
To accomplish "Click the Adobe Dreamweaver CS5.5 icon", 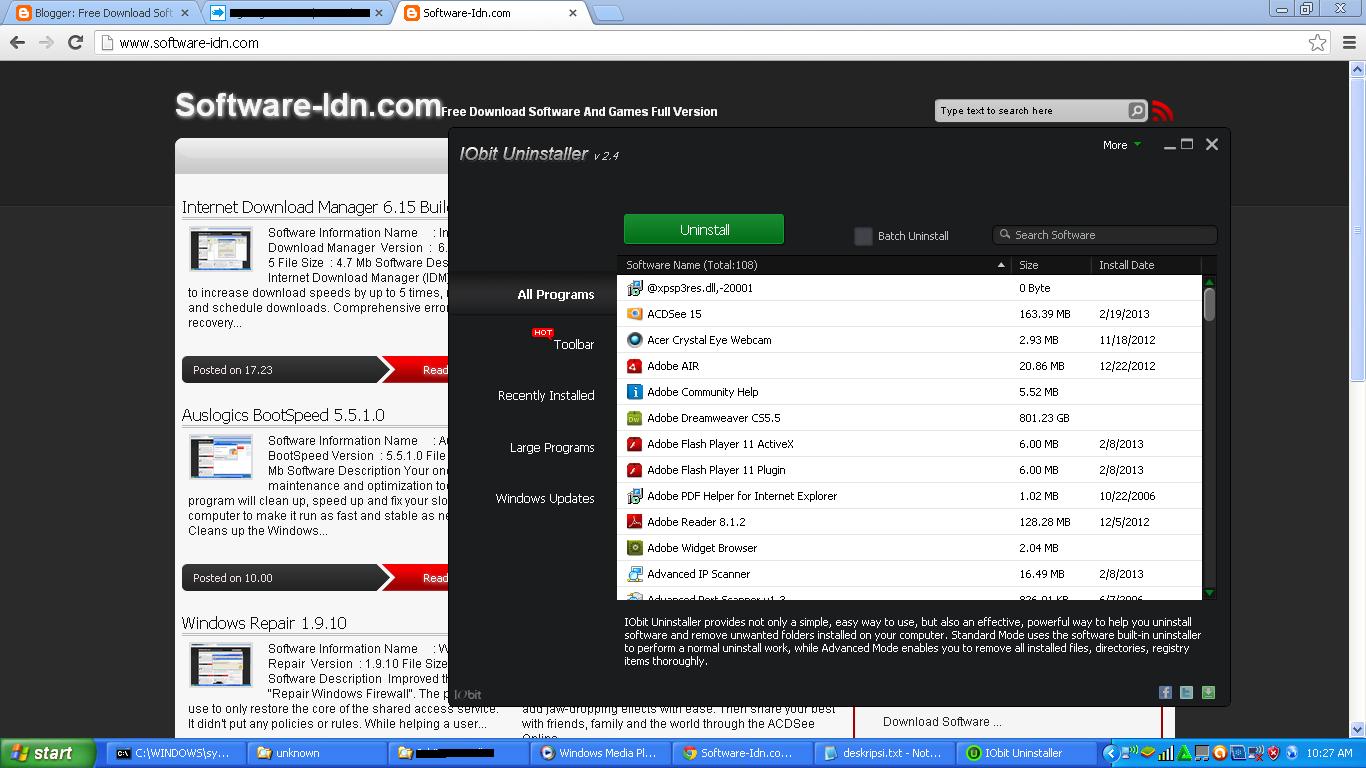I will pyautogui.click(x=634, y=418).
